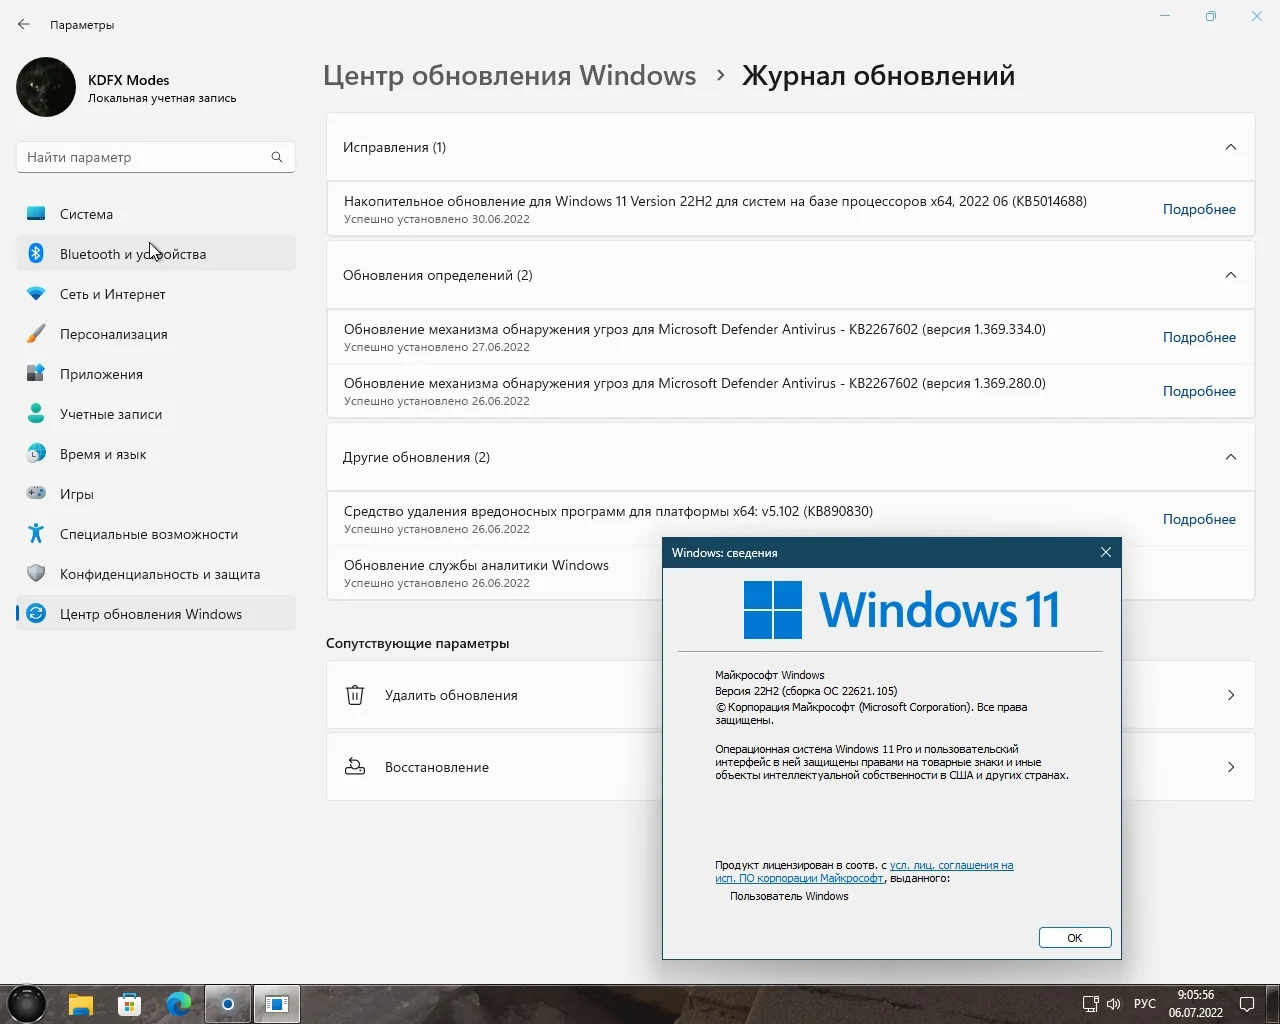
Task: Open the 'усл. лиц. соглашения' license link
Action: tap(951, 865)
